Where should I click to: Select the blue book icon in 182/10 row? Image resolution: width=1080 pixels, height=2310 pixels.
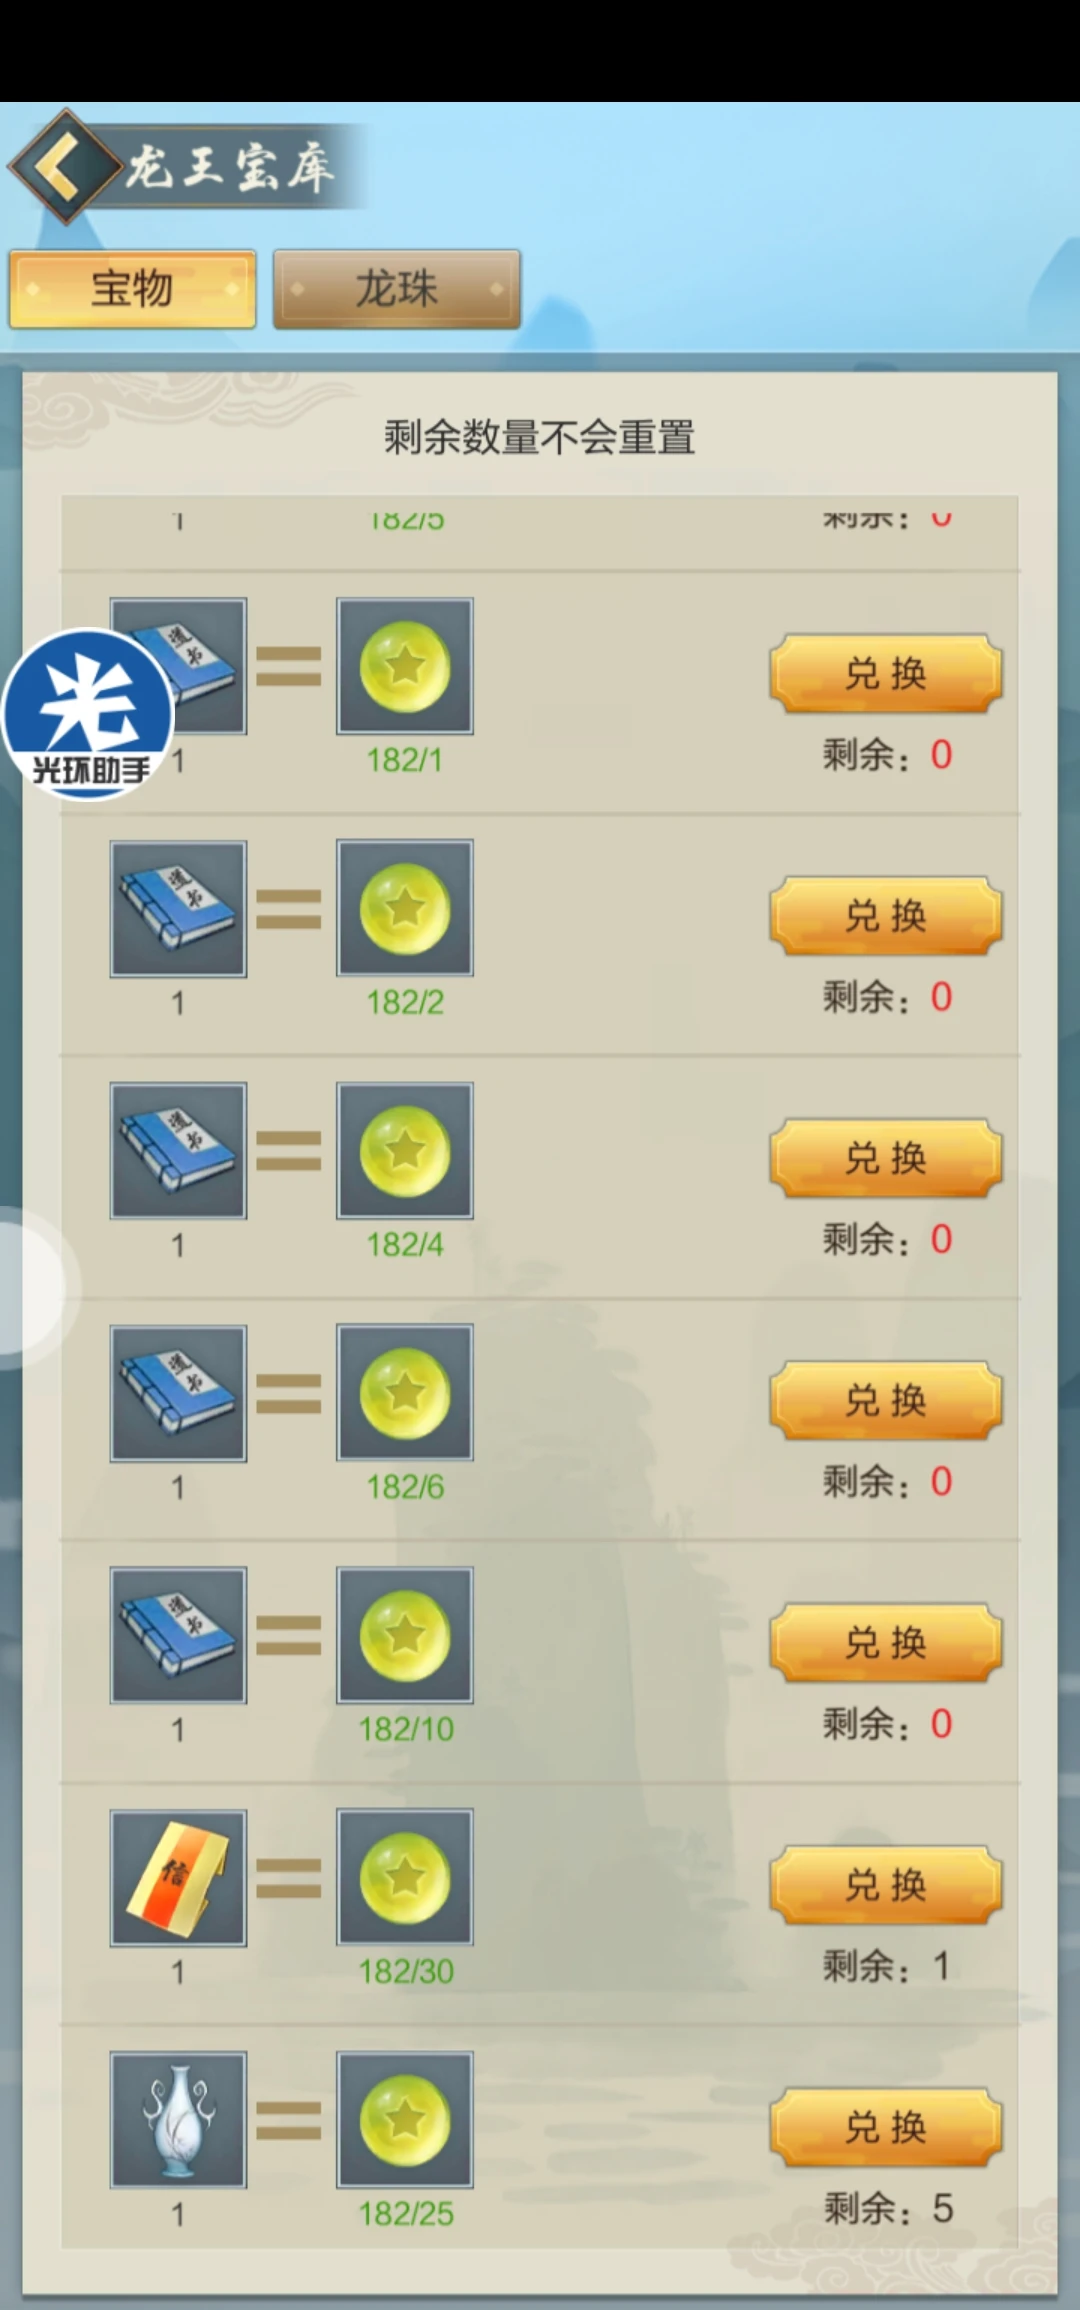[x=178, y=1635]
